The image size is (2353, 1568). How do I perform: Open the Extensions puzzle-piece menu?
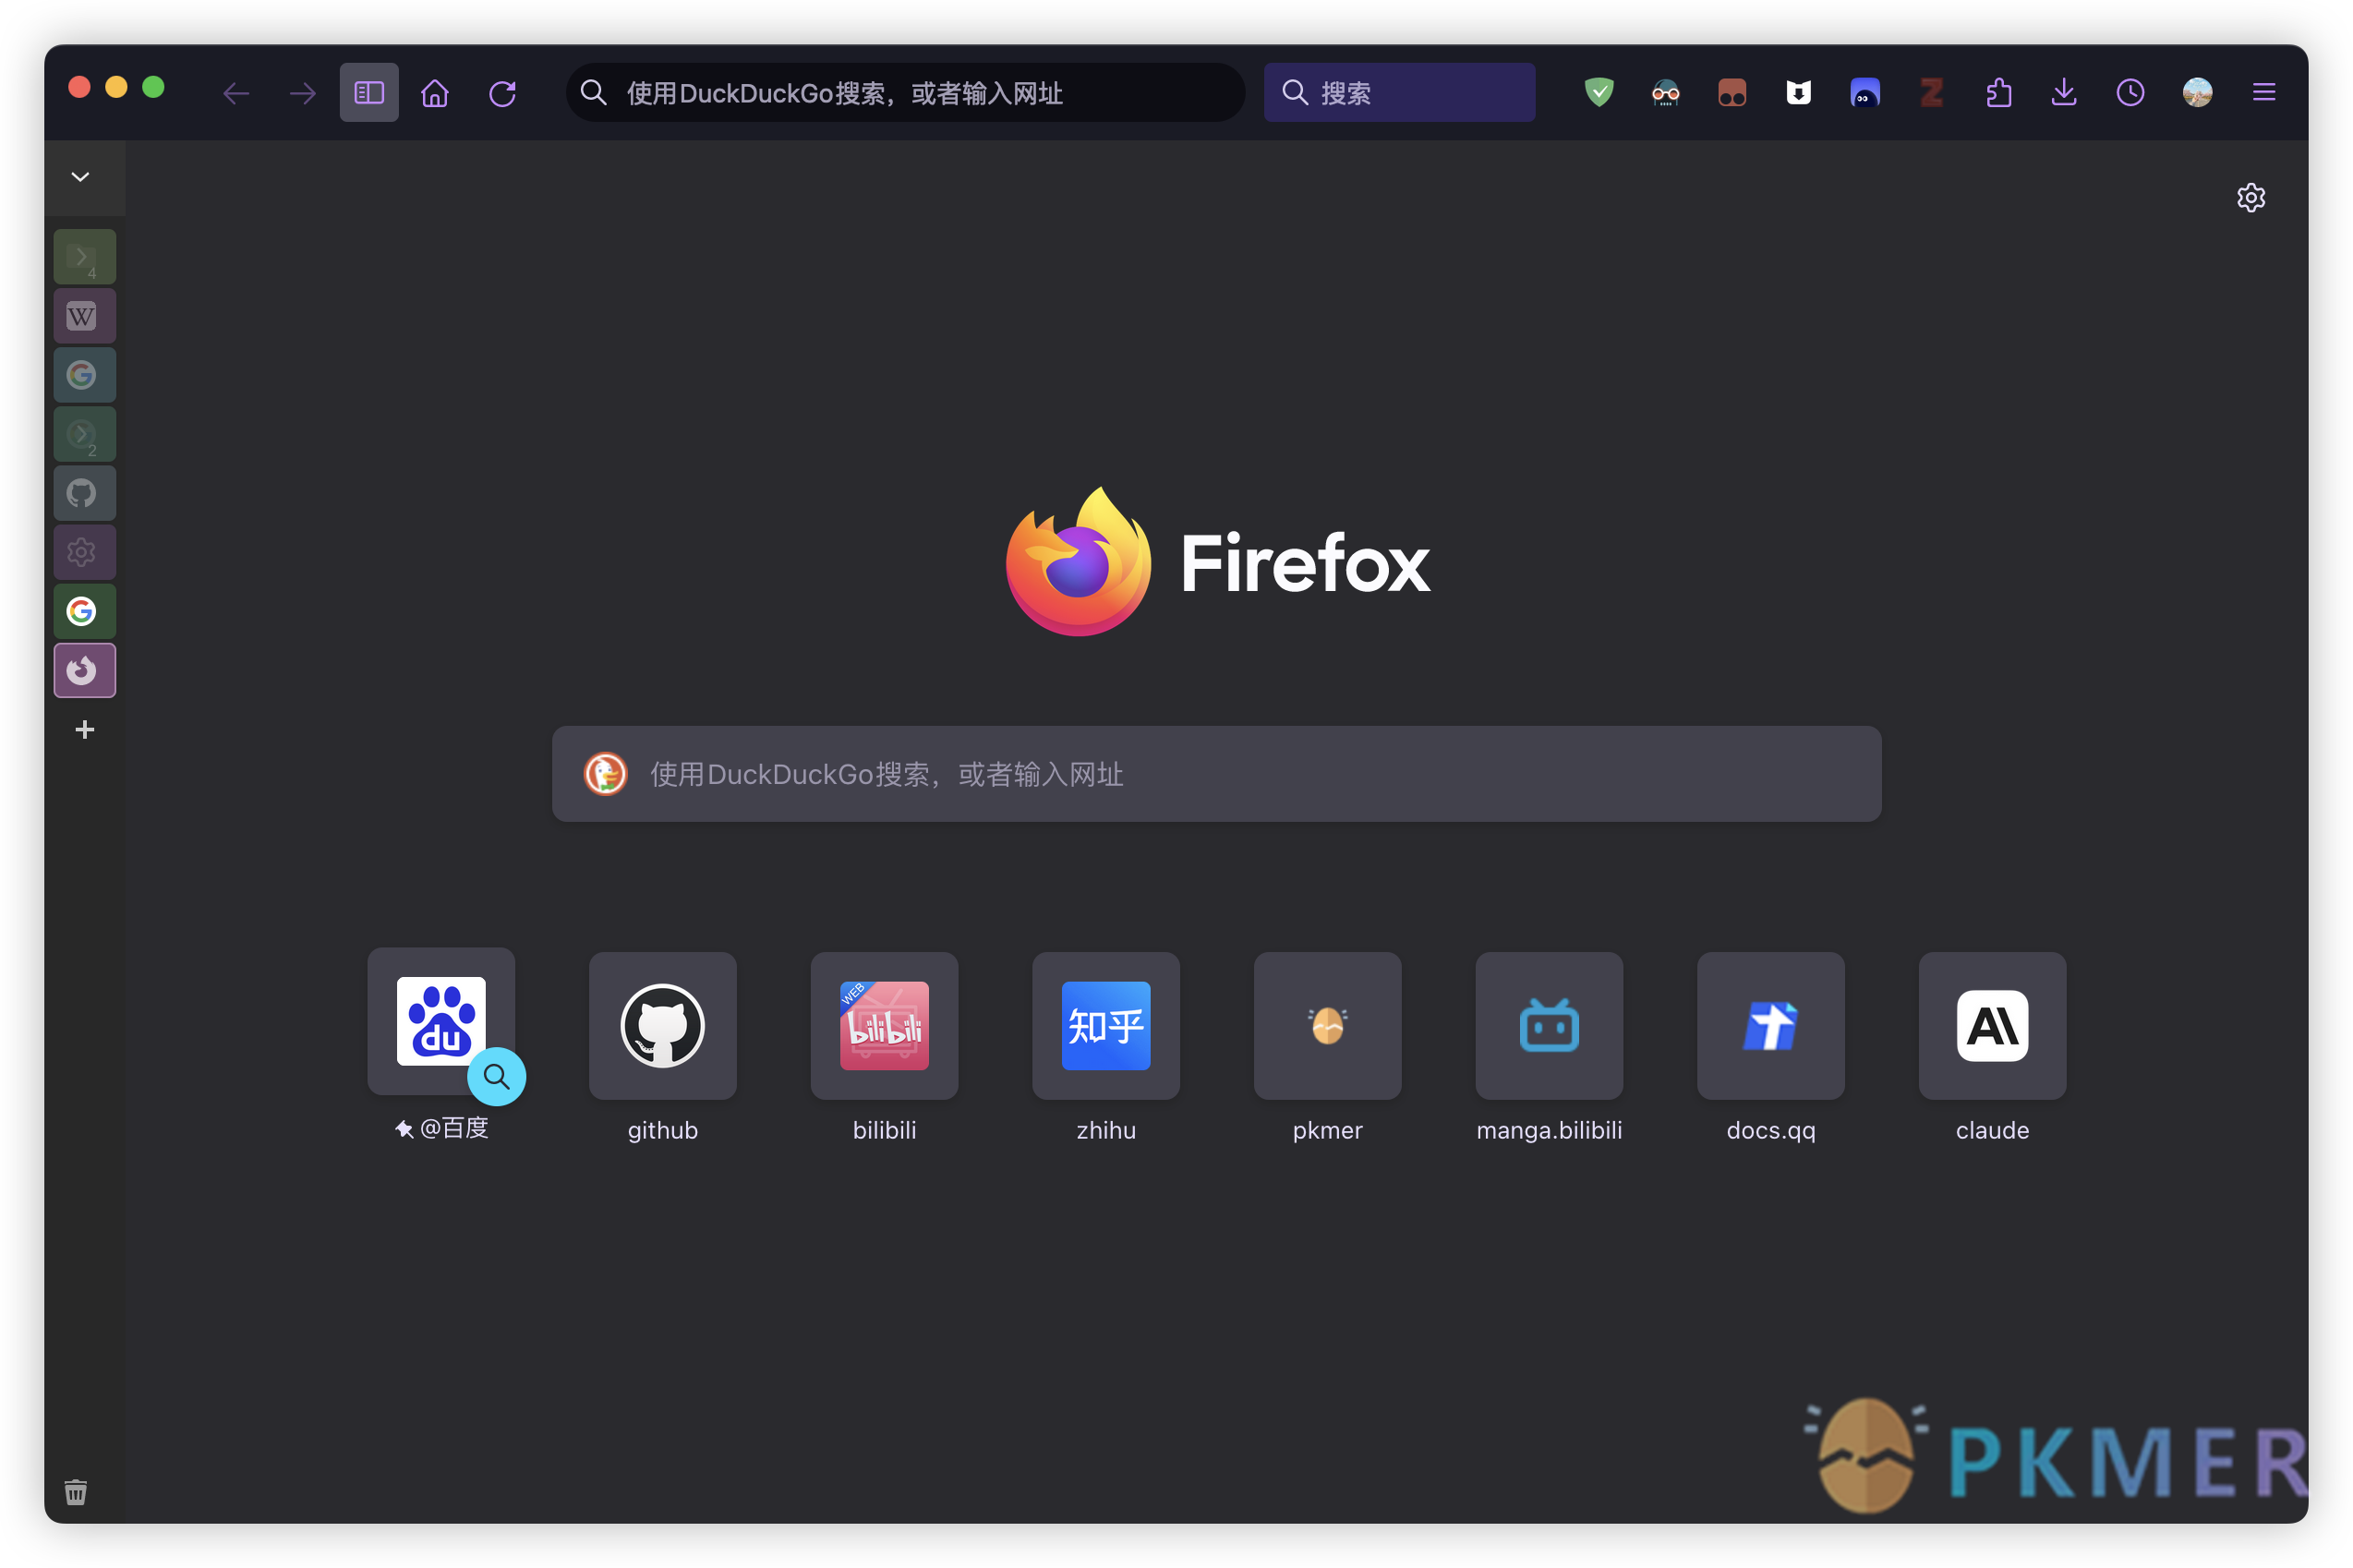1998,93
